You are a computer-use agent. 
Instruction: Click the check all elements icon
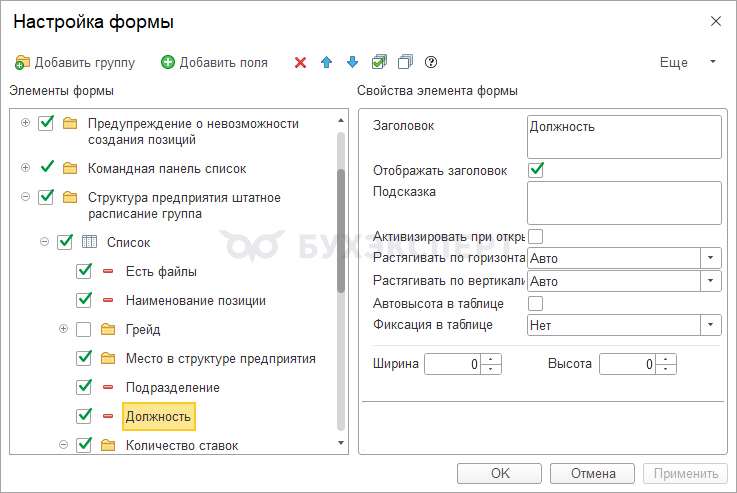tap(379, 63)
